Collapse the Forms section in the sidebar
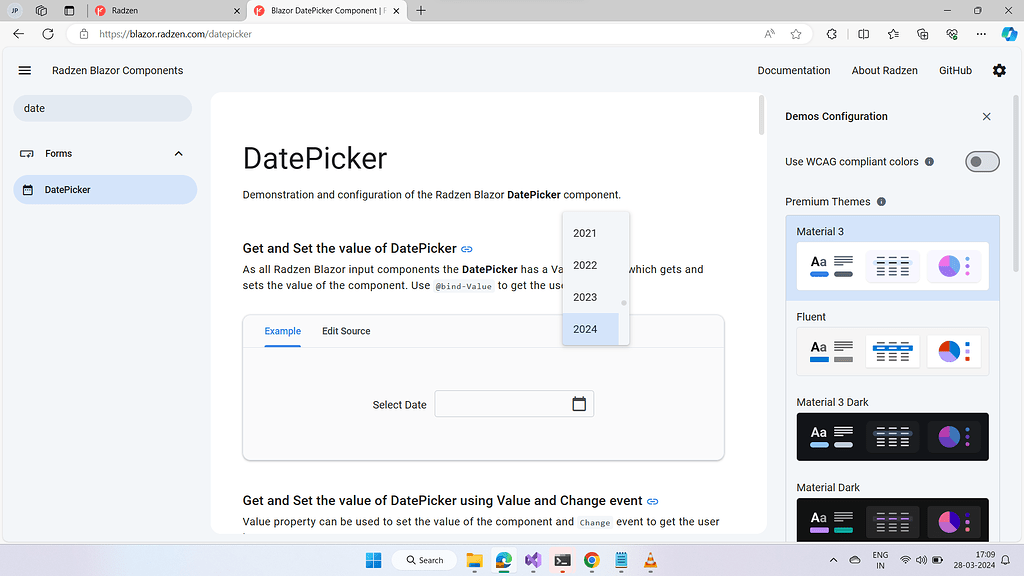The width and height of the screenshot is (1024, 576). (178, 153)
